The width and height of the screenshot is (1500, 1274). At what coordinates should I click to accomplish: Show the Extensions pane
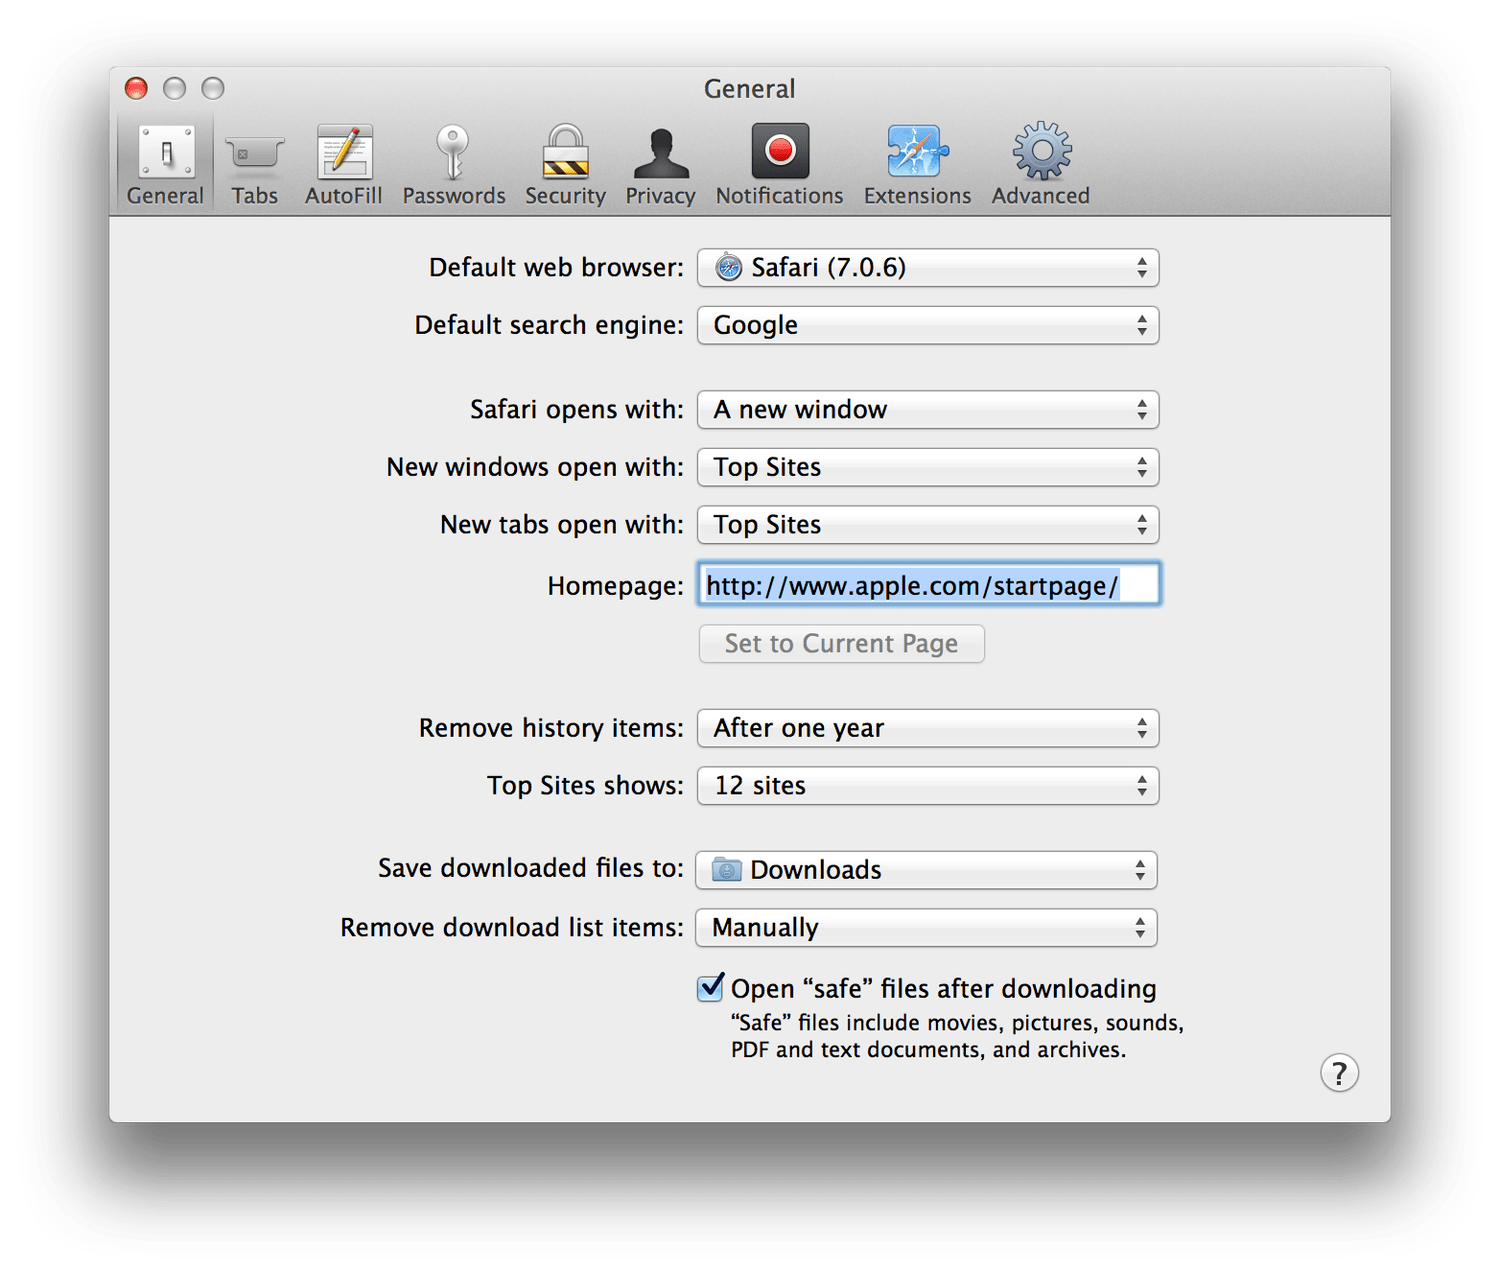917,165
